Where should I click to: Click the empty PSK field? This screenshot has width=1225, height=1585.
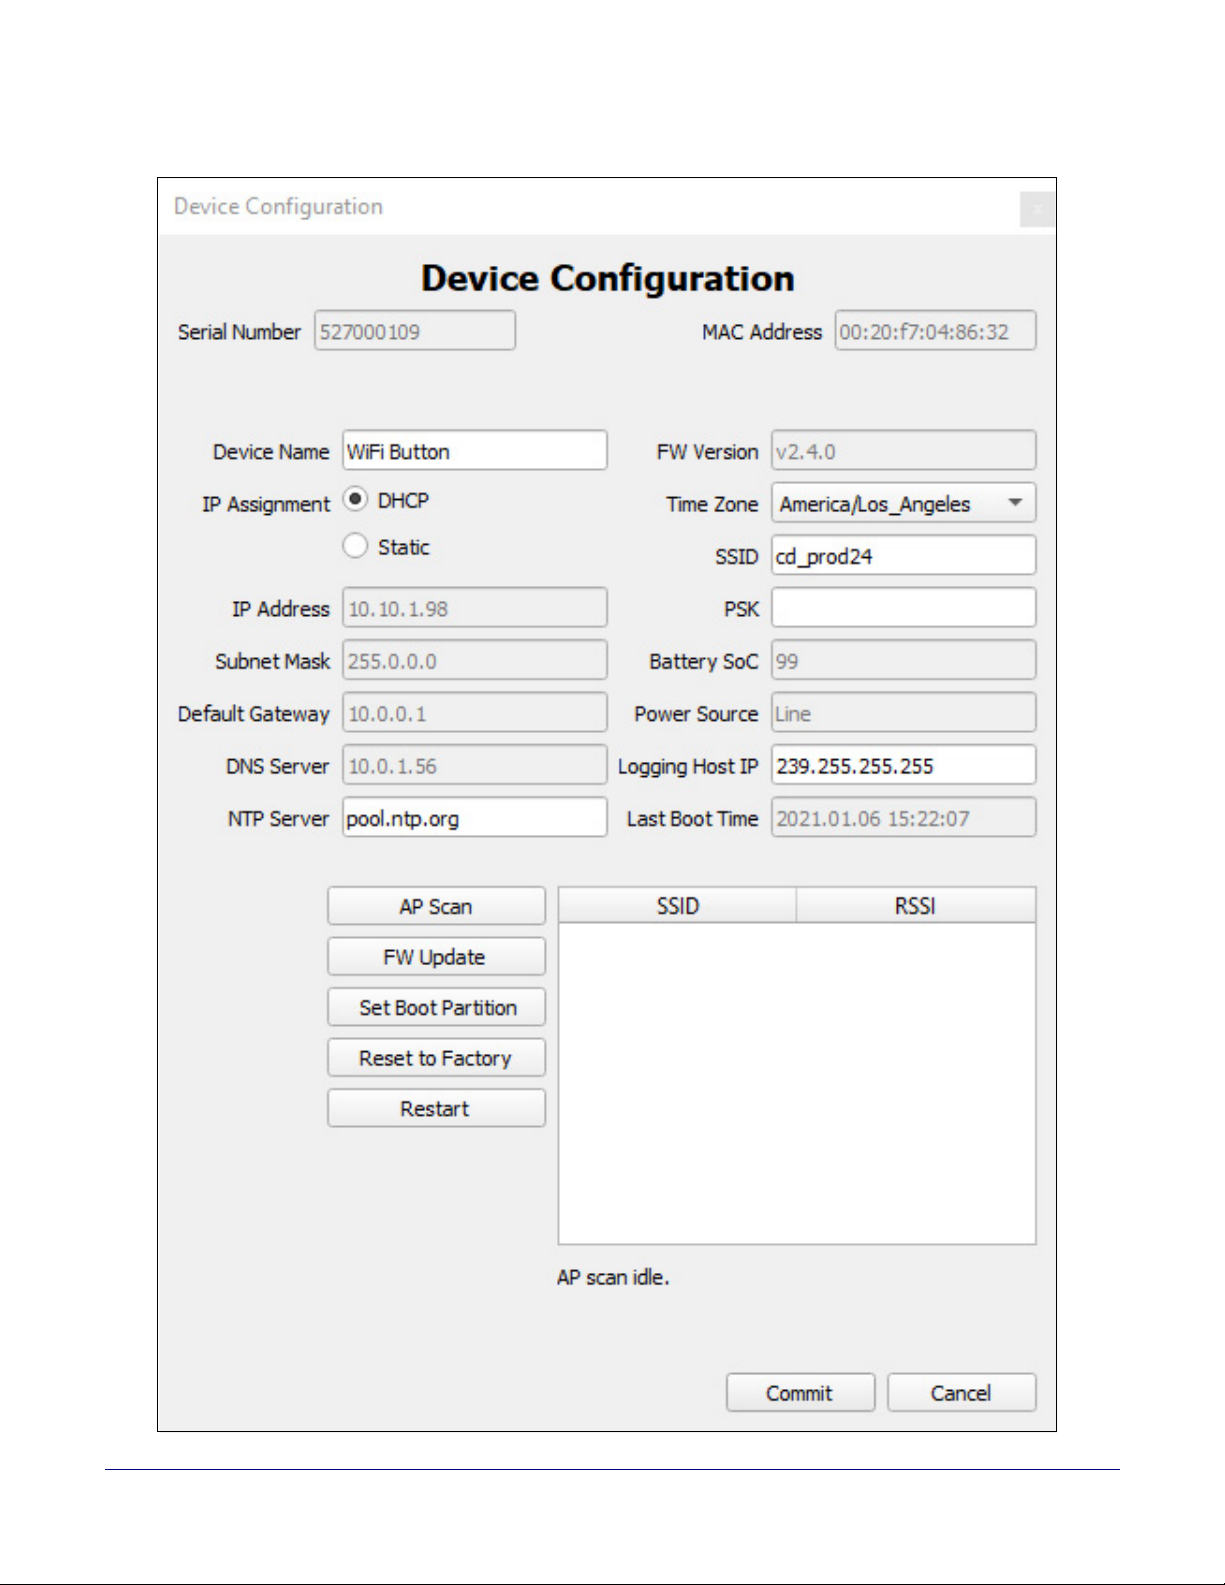click(903, 608)
